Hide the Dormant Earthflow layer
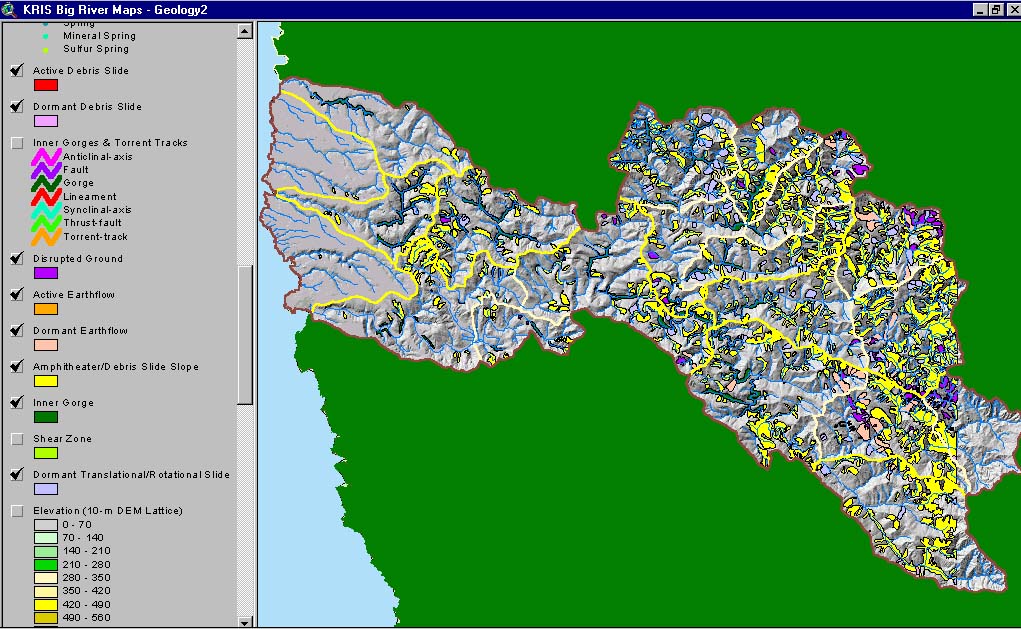The height and width of the screenshot is (629, 1021). (x=17, y=331)
